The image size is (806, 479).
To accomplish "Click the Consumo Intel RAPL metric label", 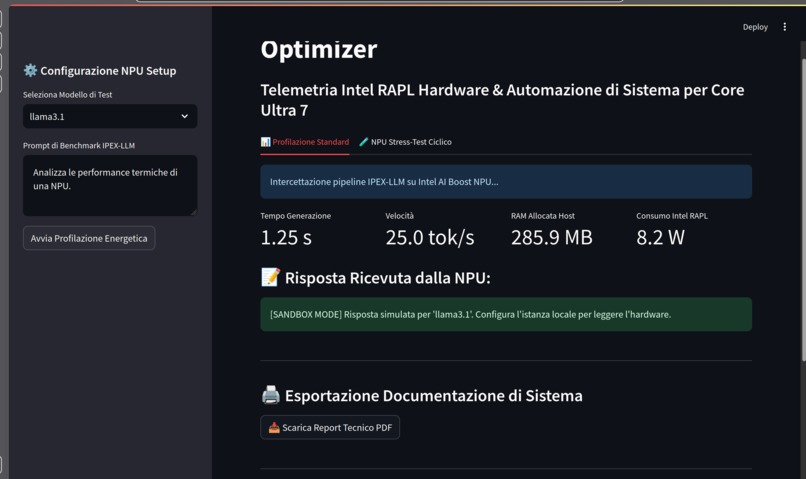I will click(x=672, y=216).
